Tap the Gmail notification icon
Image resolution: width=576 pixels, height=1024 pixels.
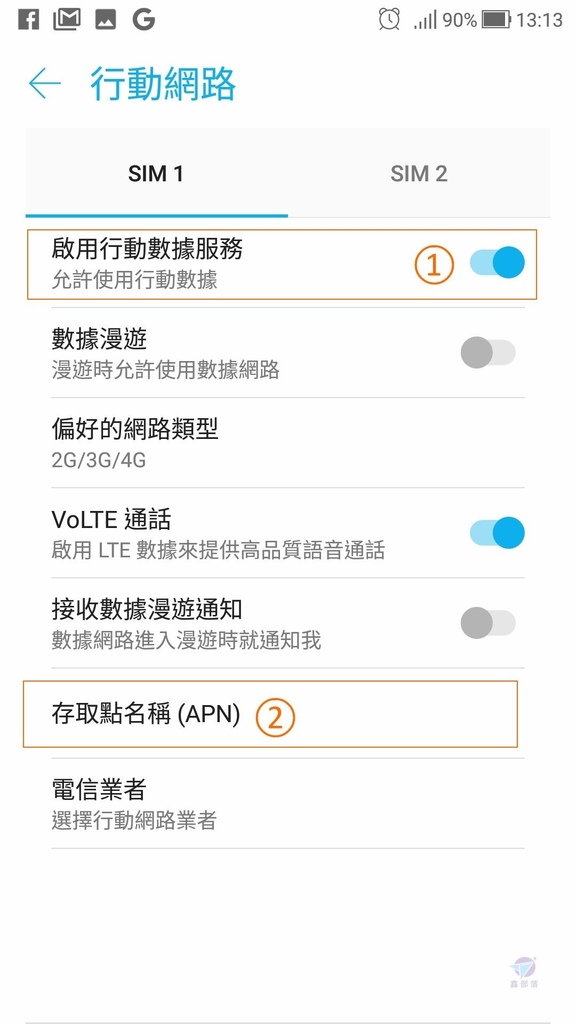[67, 20]
